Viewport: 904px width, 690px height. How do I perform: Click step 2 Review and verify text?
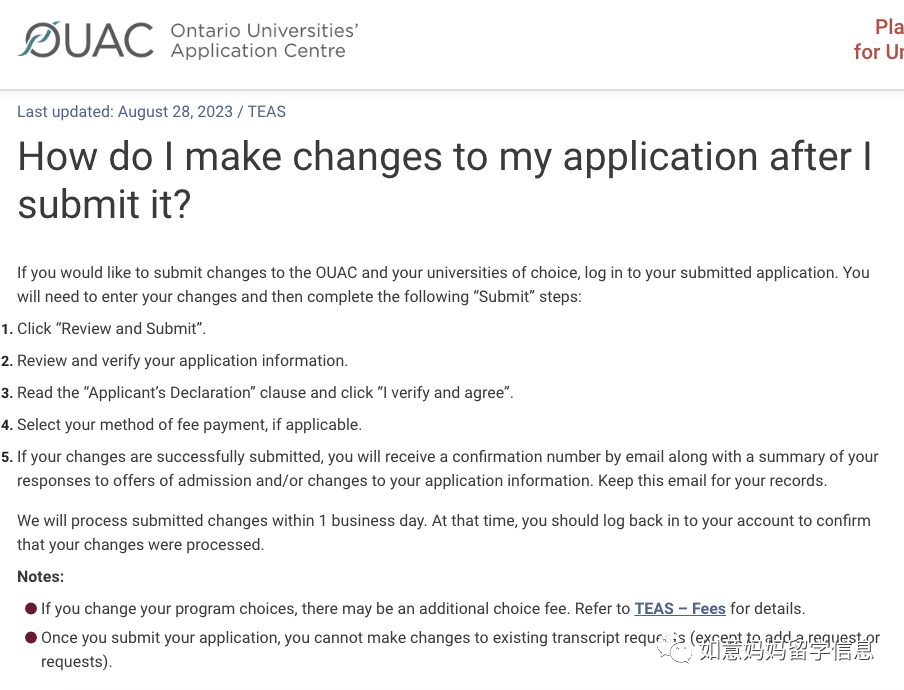click(x=182, y=361)
